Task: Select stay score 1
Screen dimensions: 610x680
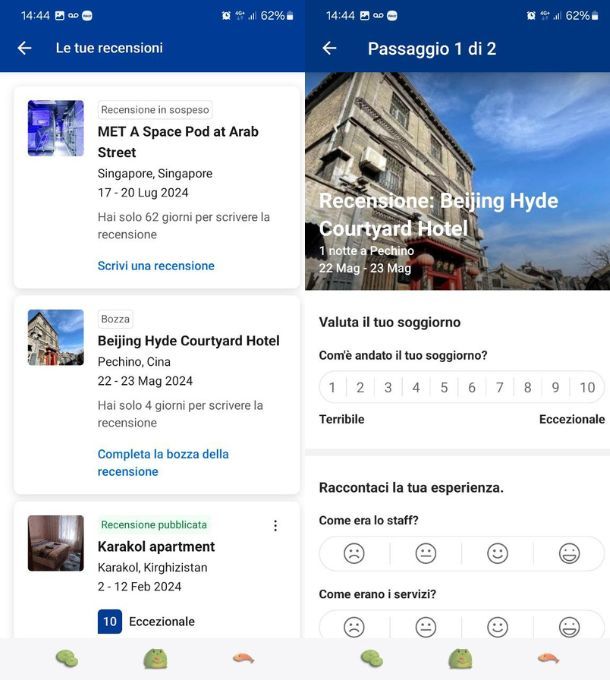Action: (x=333, y=387)
